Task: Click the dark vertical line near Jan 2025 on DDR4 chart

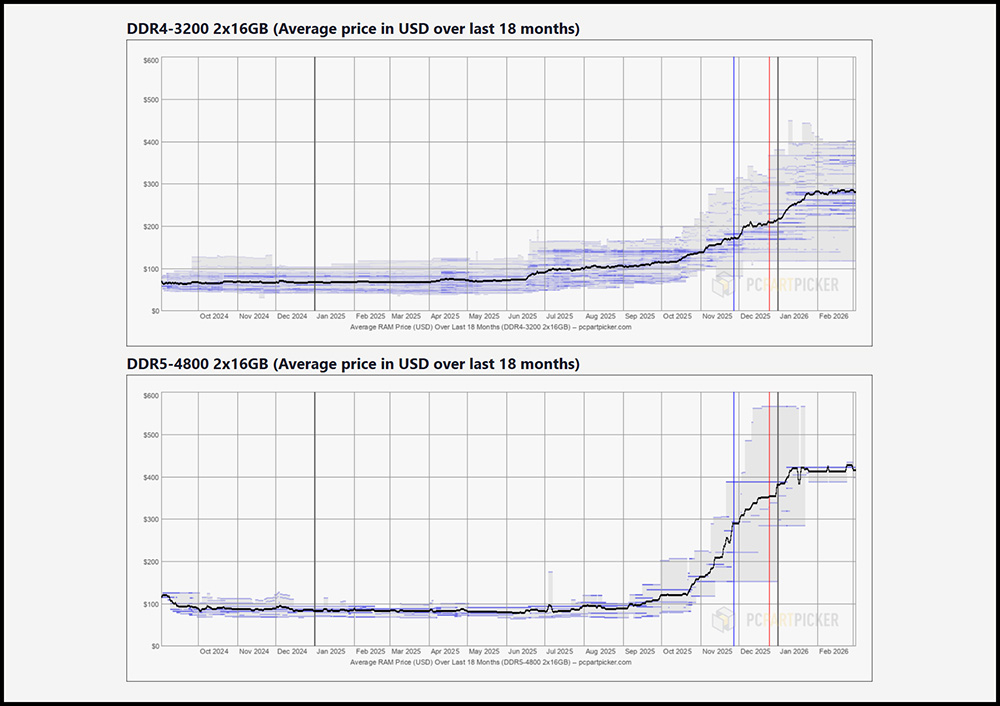Action: (x=316, y=180)
